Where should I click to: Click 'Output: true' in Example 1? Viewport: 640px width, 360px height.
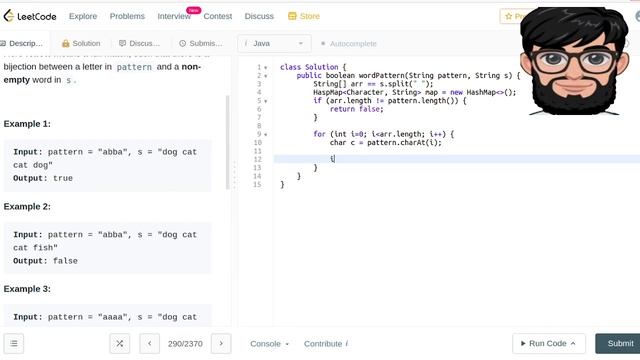(43, 178)
